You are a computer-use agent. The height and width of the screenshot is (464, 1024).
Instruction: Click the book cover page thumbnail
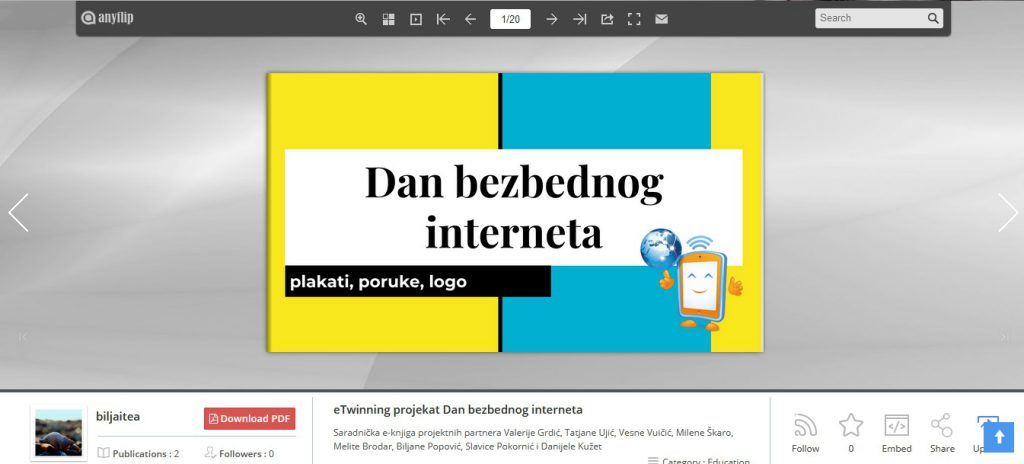click(x=514, y=212)
